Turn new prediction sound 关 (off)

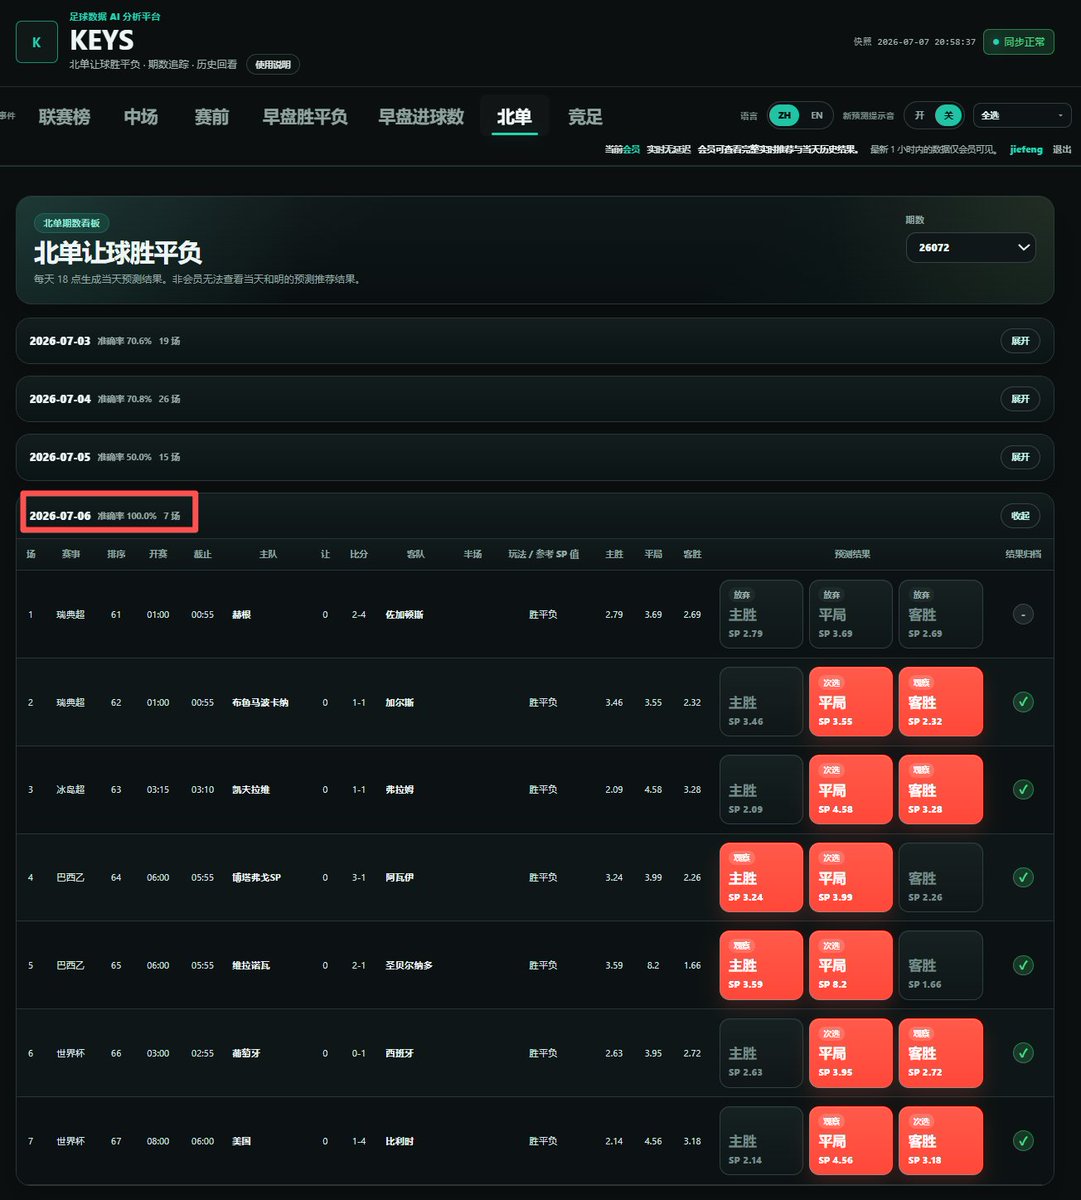tap(946, 115)
